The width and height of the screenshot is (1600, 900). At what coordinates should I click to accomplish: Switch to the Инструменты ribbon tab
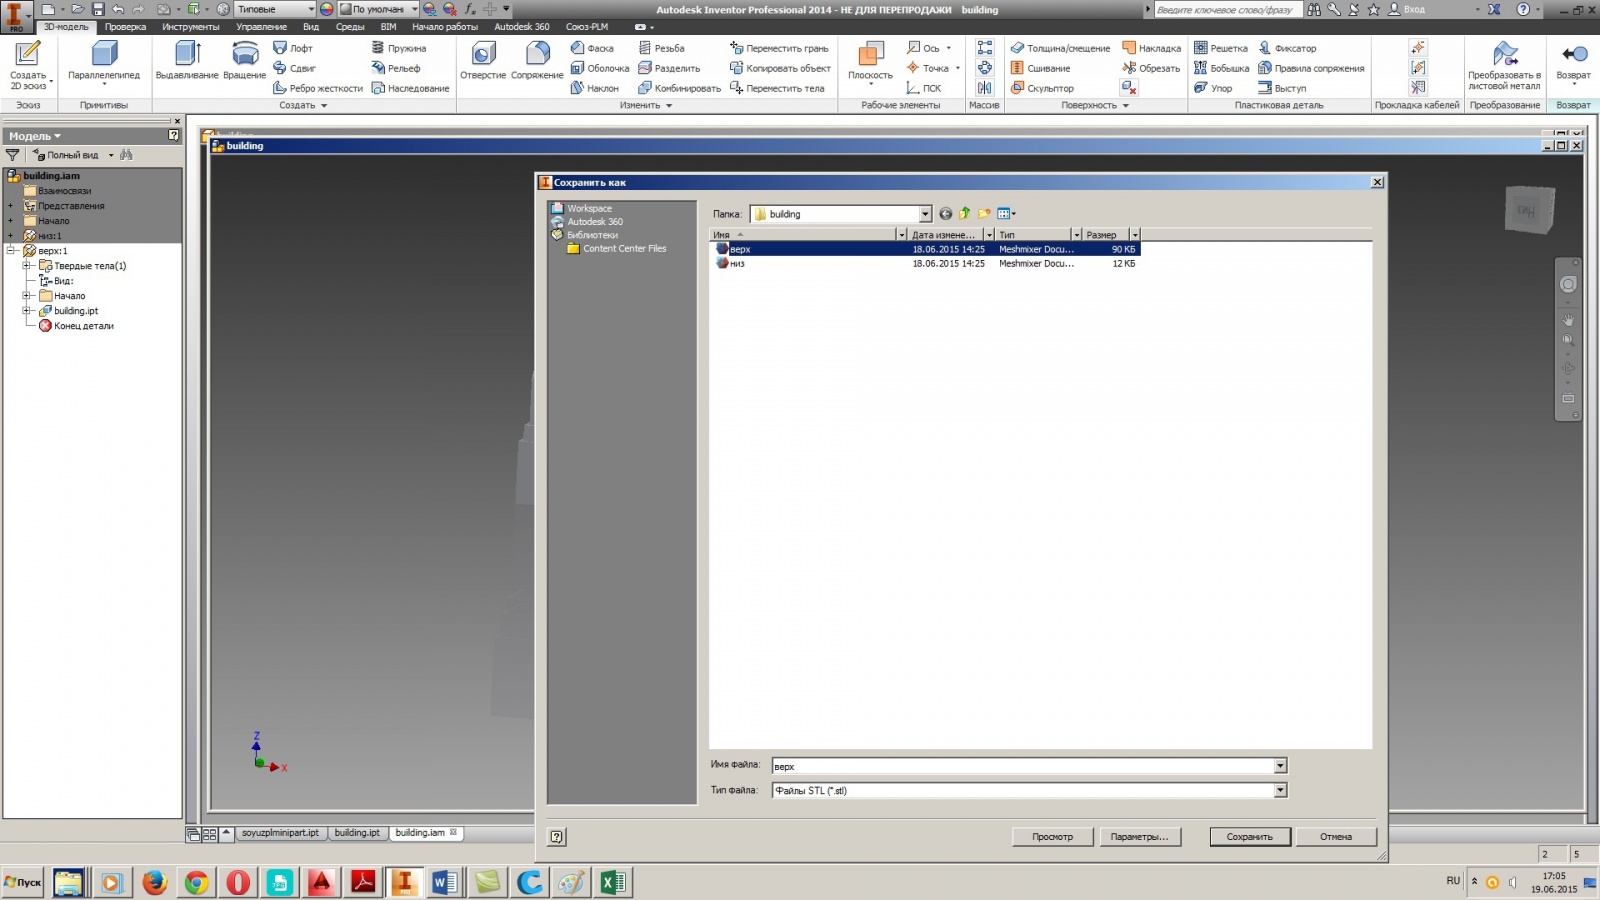190,27
